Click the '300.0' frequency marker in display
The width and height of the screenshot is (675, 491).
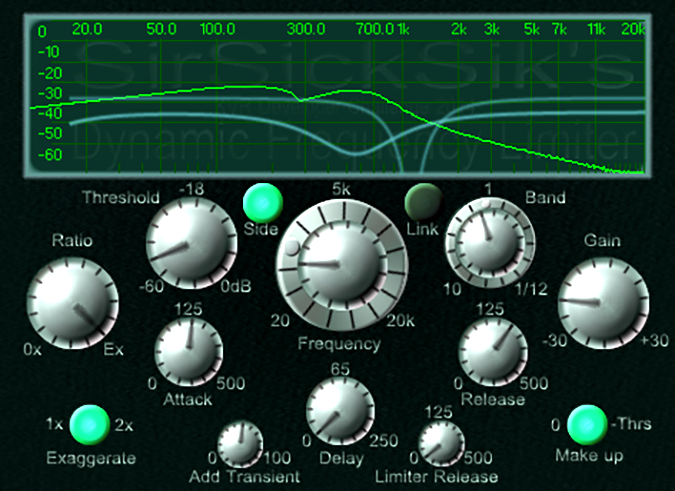click(x=306, y=29)
